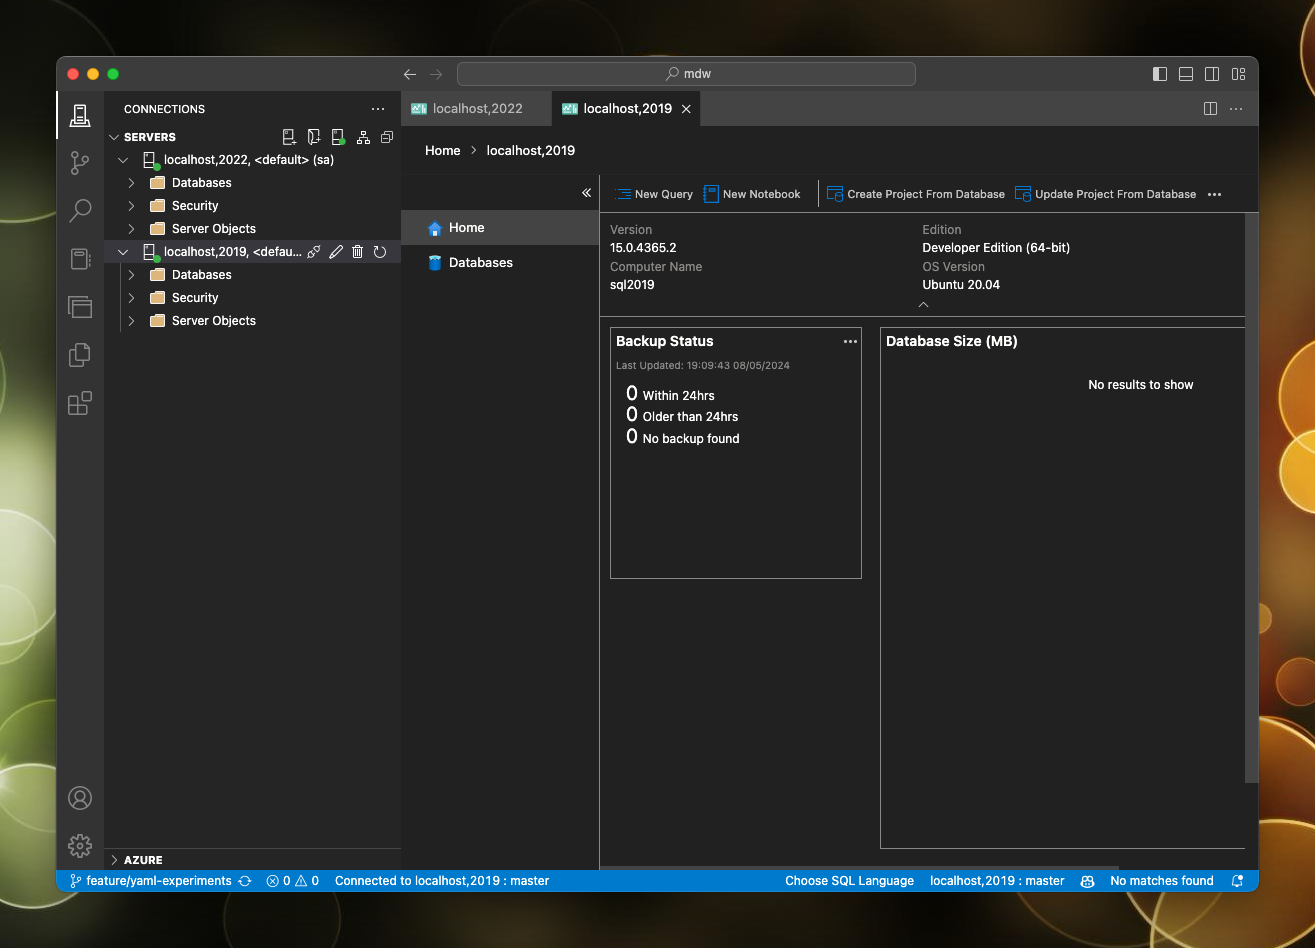The width and height of the screenshot is (1315, 948).
Task: Open the Search view in activity bar
Action: pos(80,211)
